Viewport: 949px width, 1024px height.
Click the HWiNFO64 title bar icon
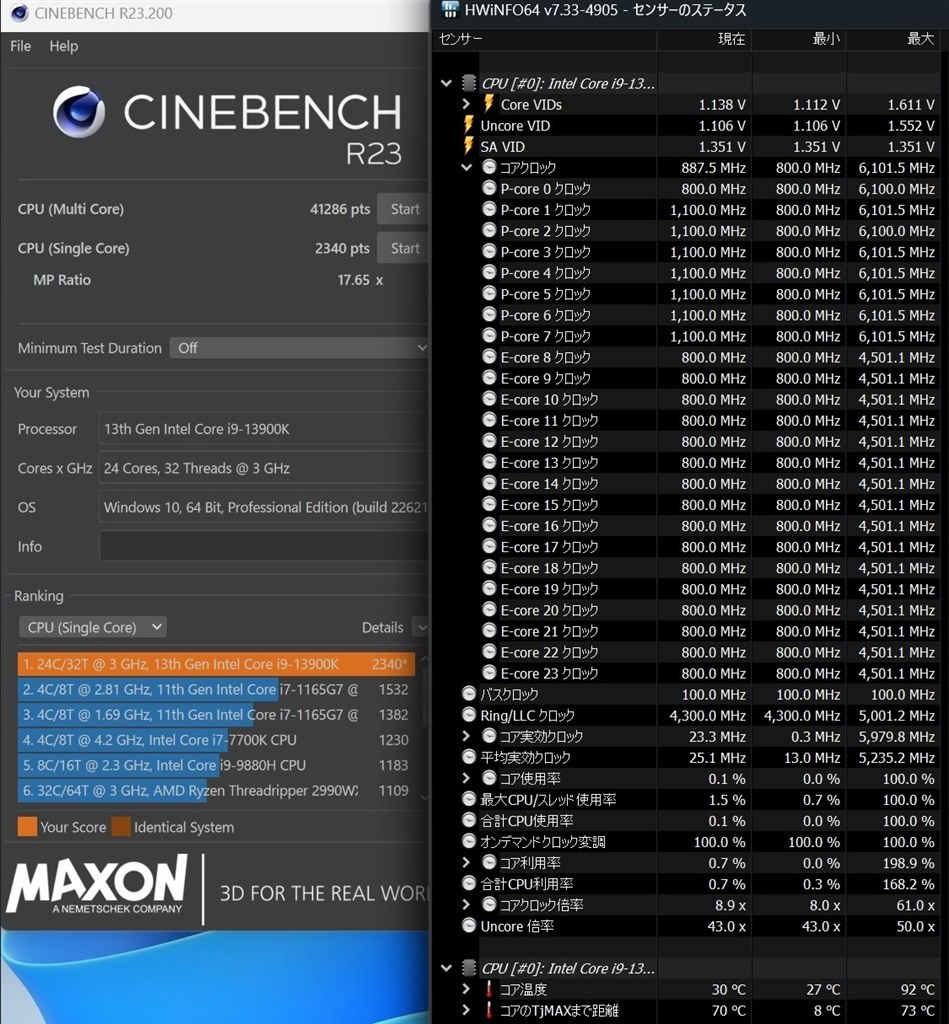pos(451,10)
